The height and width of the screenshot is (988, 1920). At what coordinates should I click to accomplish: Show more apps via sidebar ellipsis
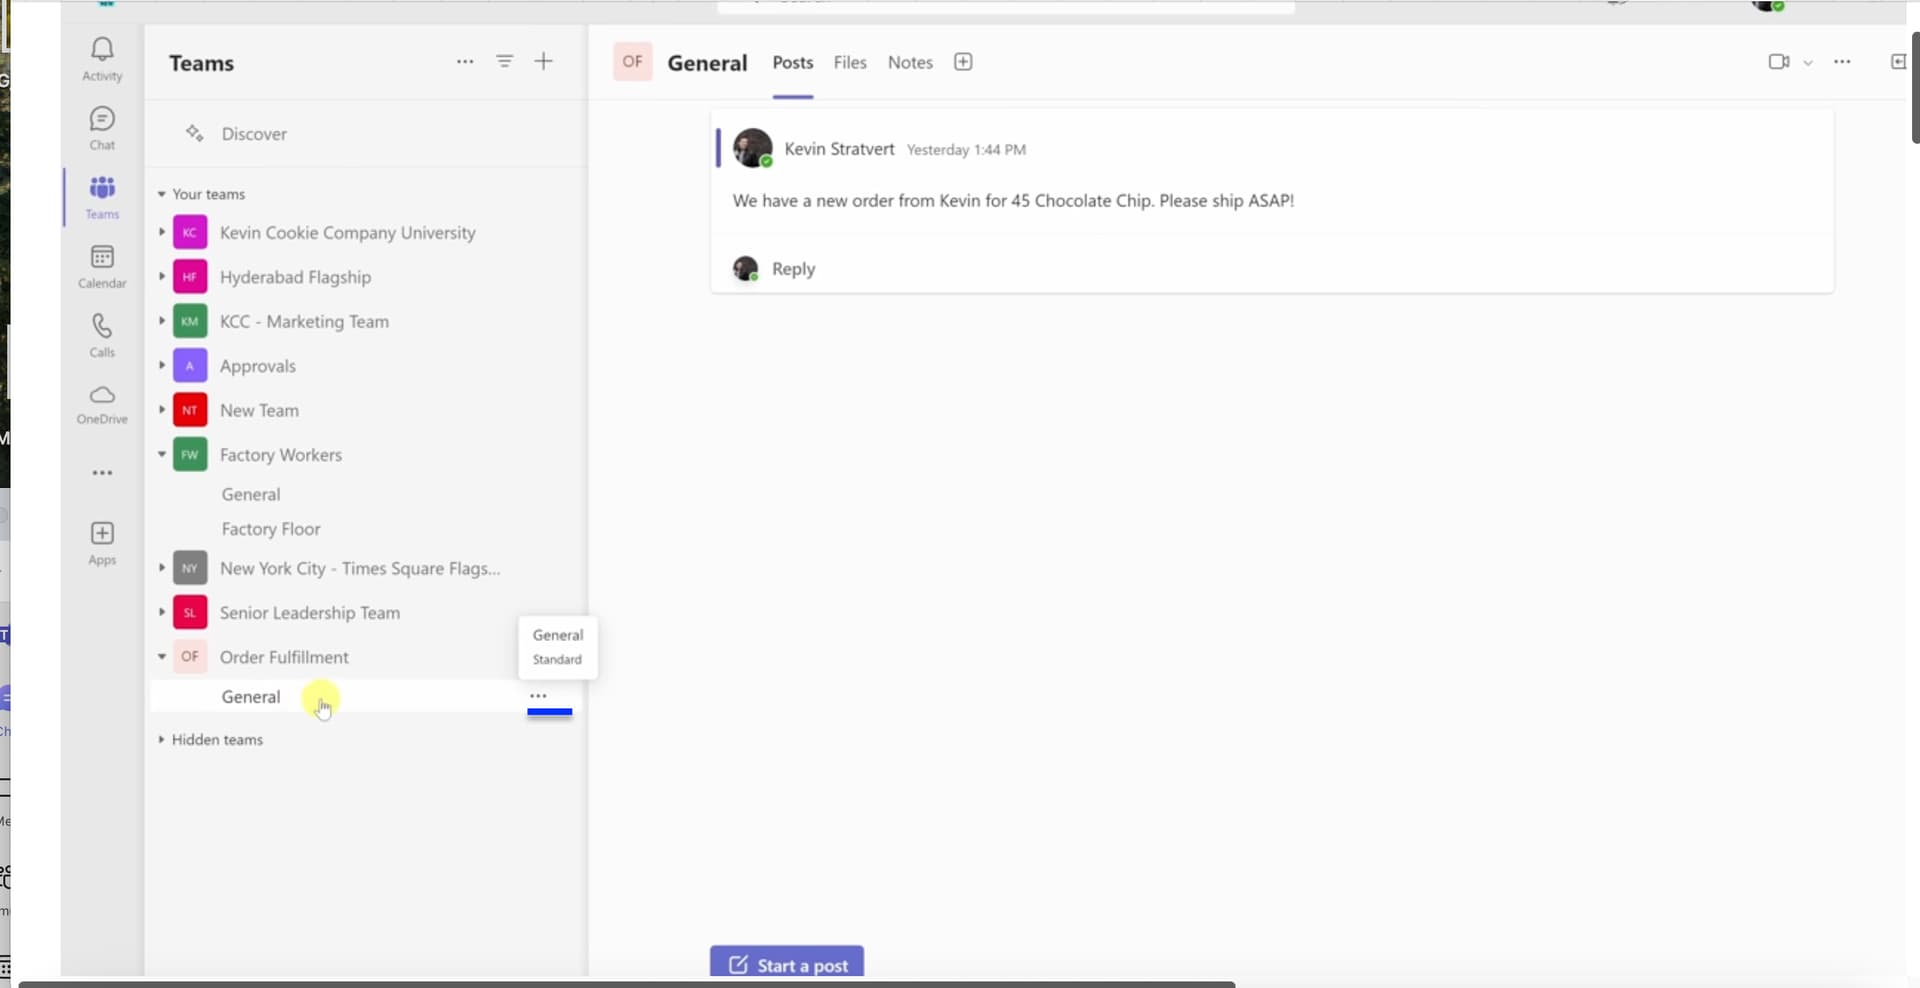(x=102, y=473)
